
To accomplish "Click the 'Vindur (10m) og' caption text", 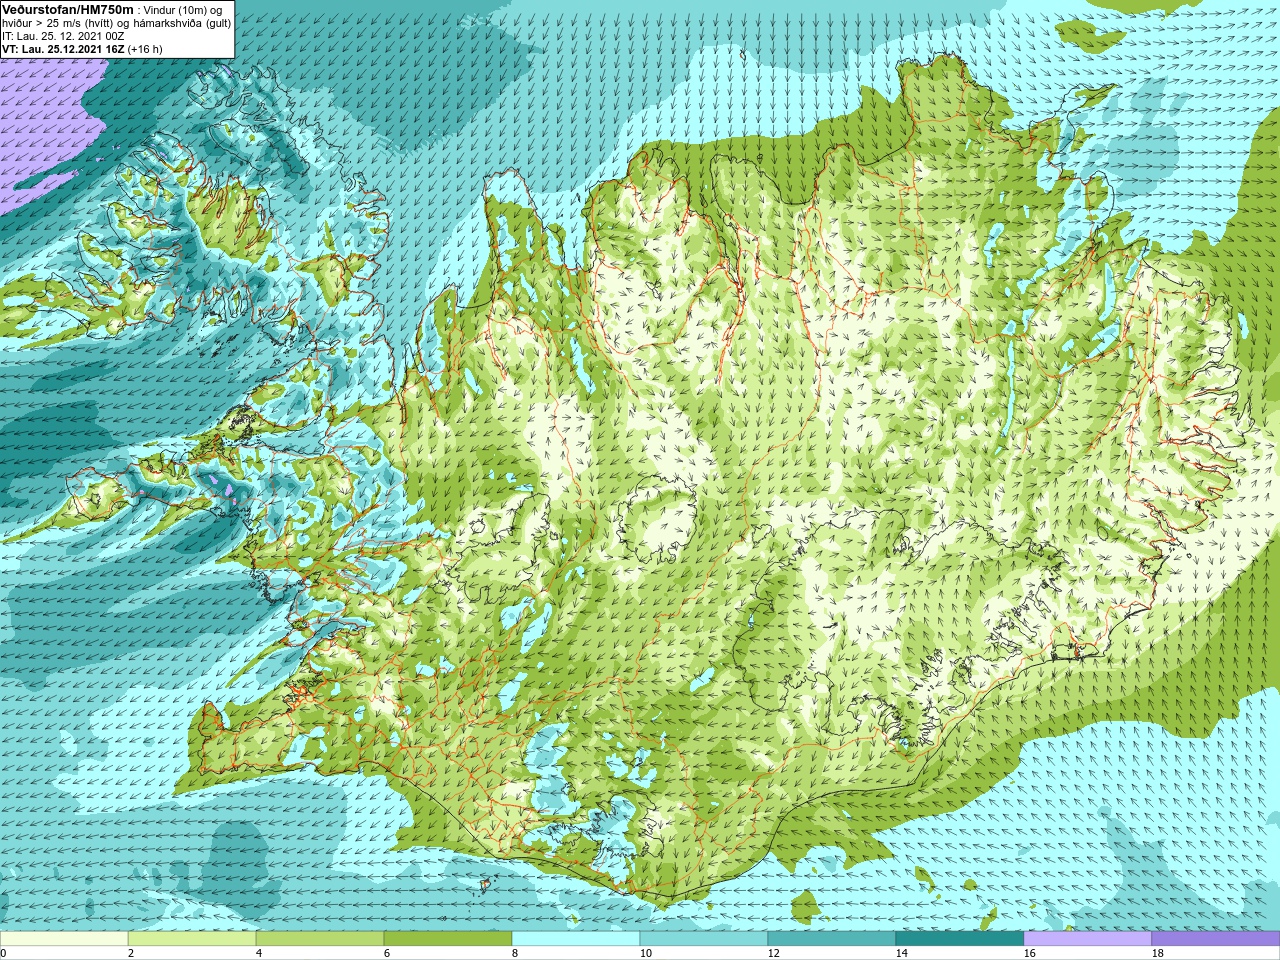I will 183,10.
